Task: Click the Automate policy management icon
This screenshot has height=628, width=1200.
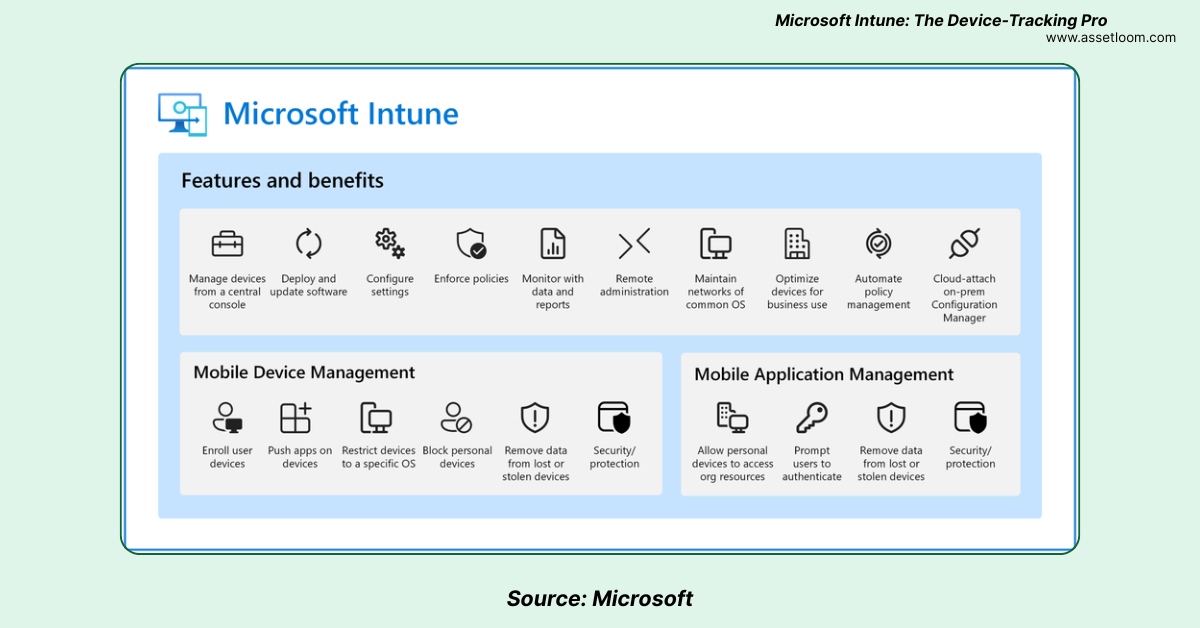Action: 878,243
